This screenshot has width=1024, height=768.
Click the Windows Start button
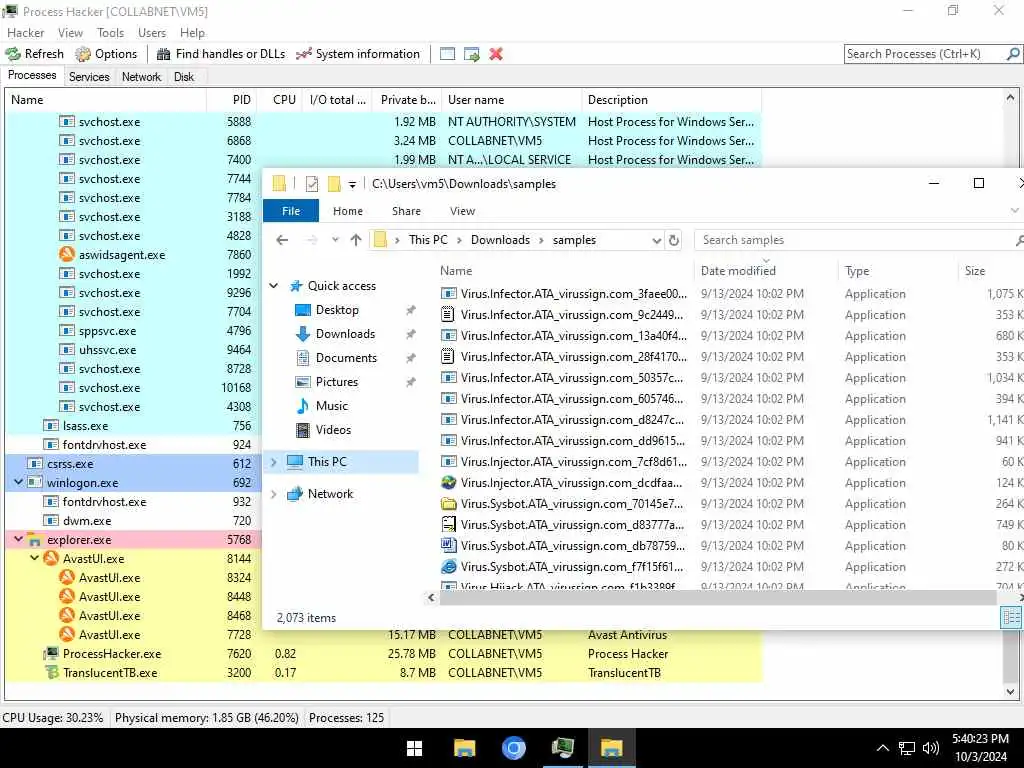[414, 748]
